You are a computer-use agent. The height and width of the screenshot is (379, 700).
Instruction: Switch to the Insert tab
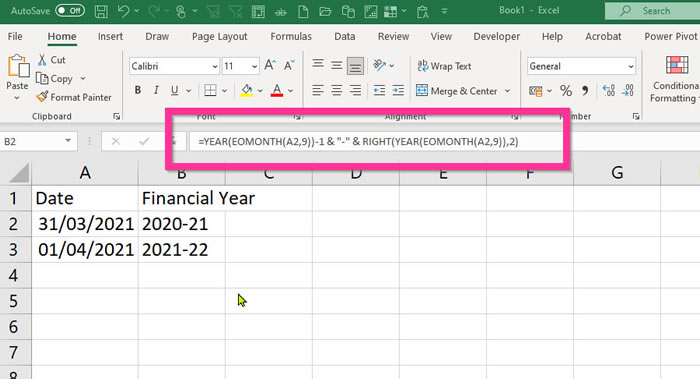(110, 37)
